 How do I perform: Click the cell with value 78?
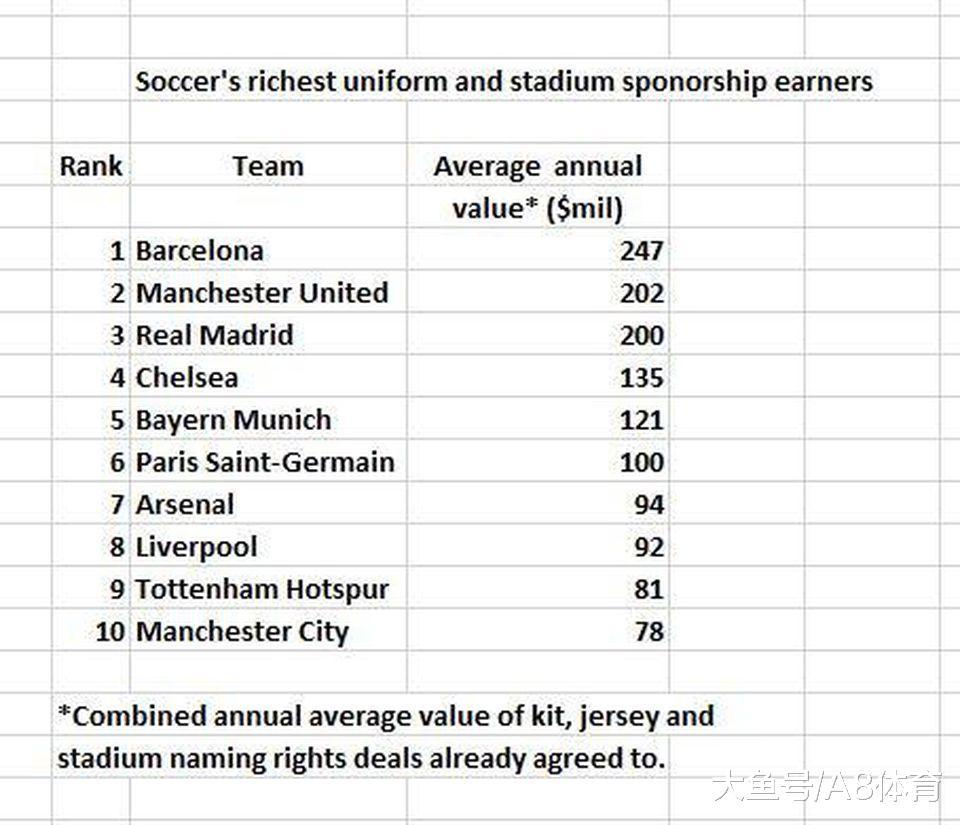click(x=648, y=632)
